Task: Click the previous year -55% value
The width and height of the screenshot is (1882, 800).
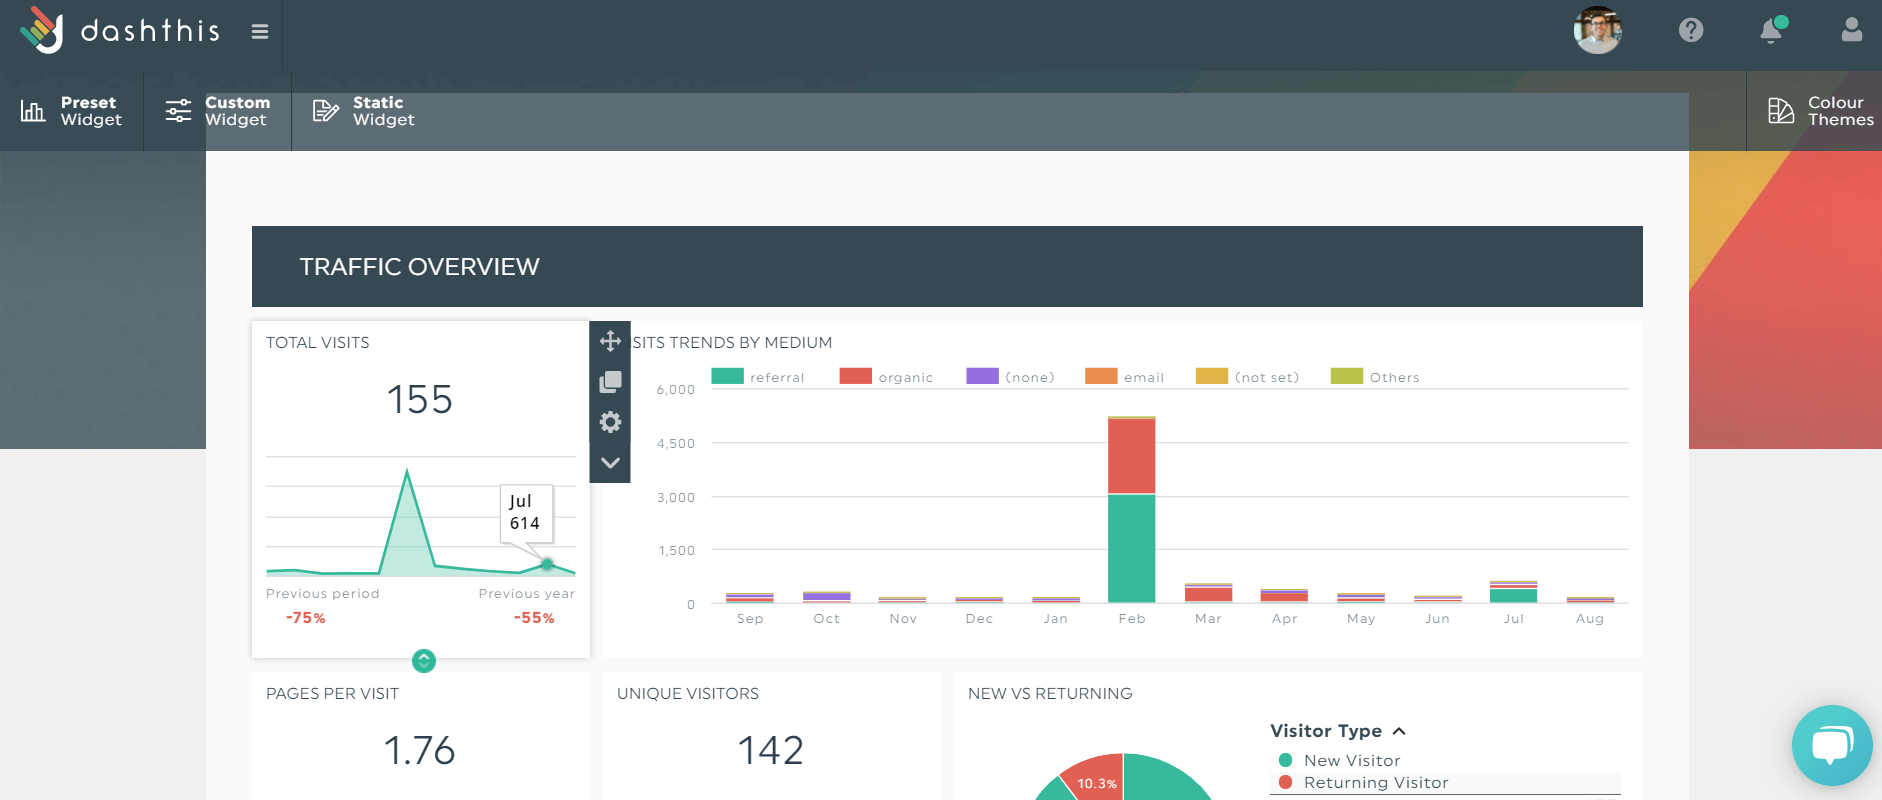Action: click(534, 618)
